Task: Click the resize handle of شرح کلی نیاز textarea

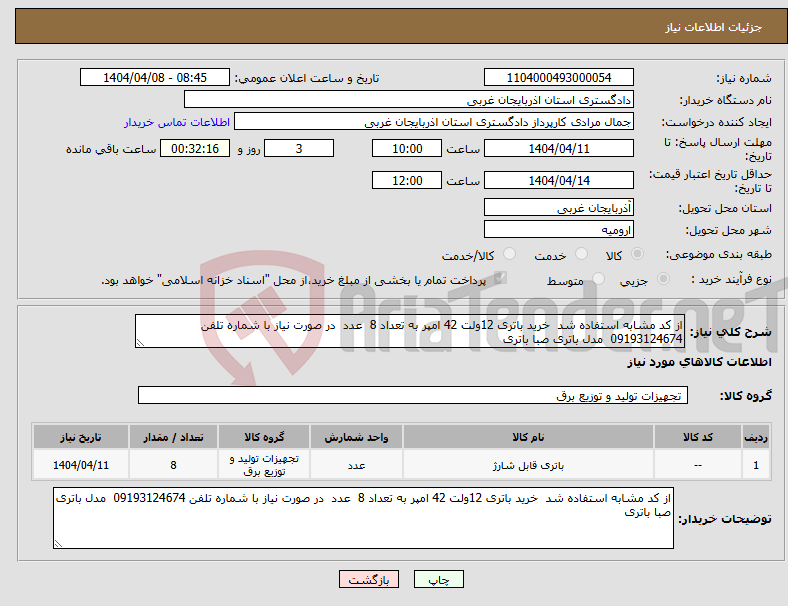Action: [x=140, y=343]
